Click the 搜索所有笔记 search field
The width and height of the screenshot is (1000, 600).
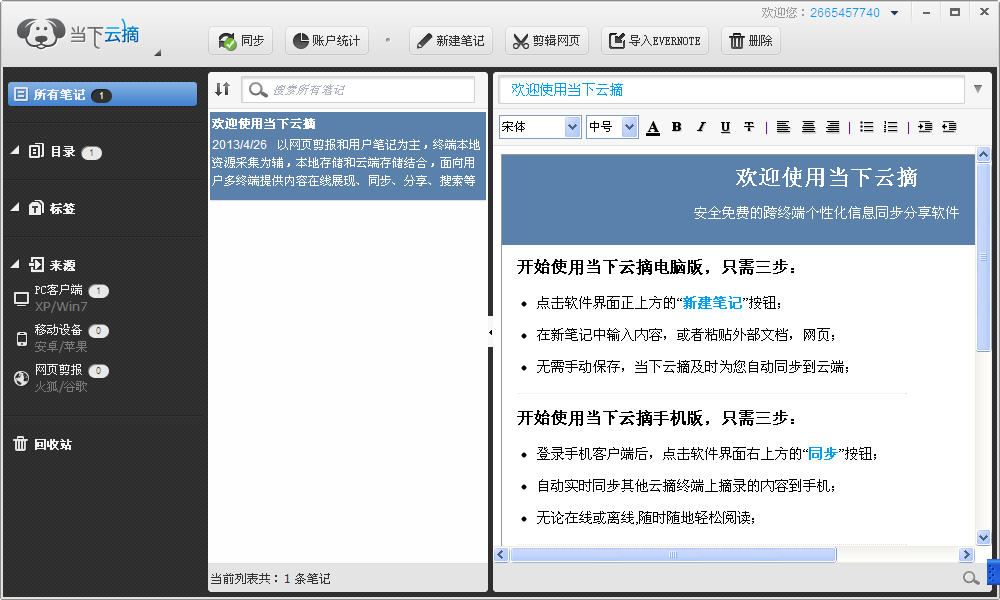click(x=370, y=90)
